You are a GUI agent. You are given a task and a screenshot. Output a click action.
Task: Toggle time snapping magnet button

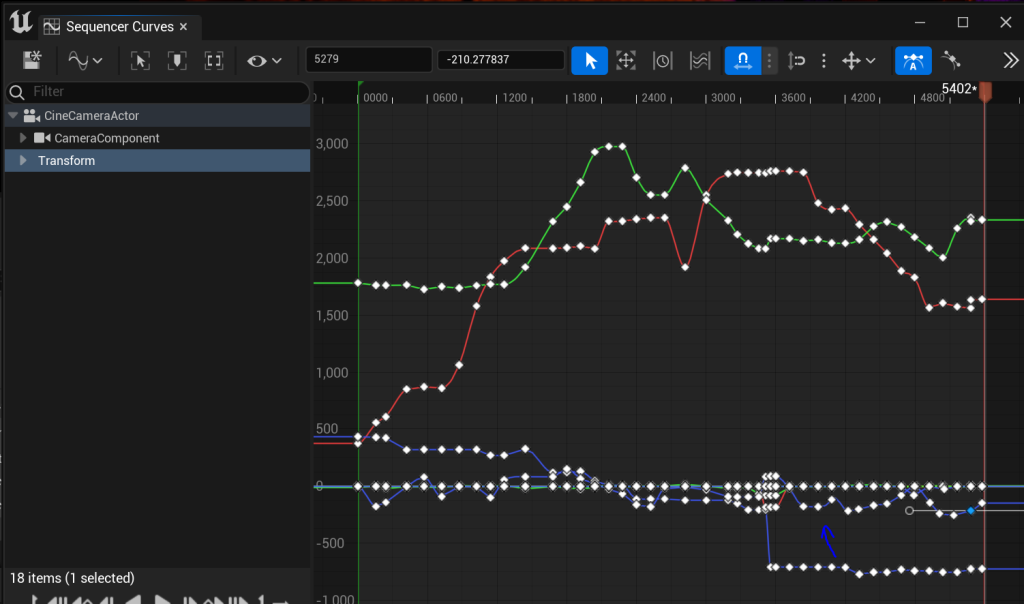[742, 60]
